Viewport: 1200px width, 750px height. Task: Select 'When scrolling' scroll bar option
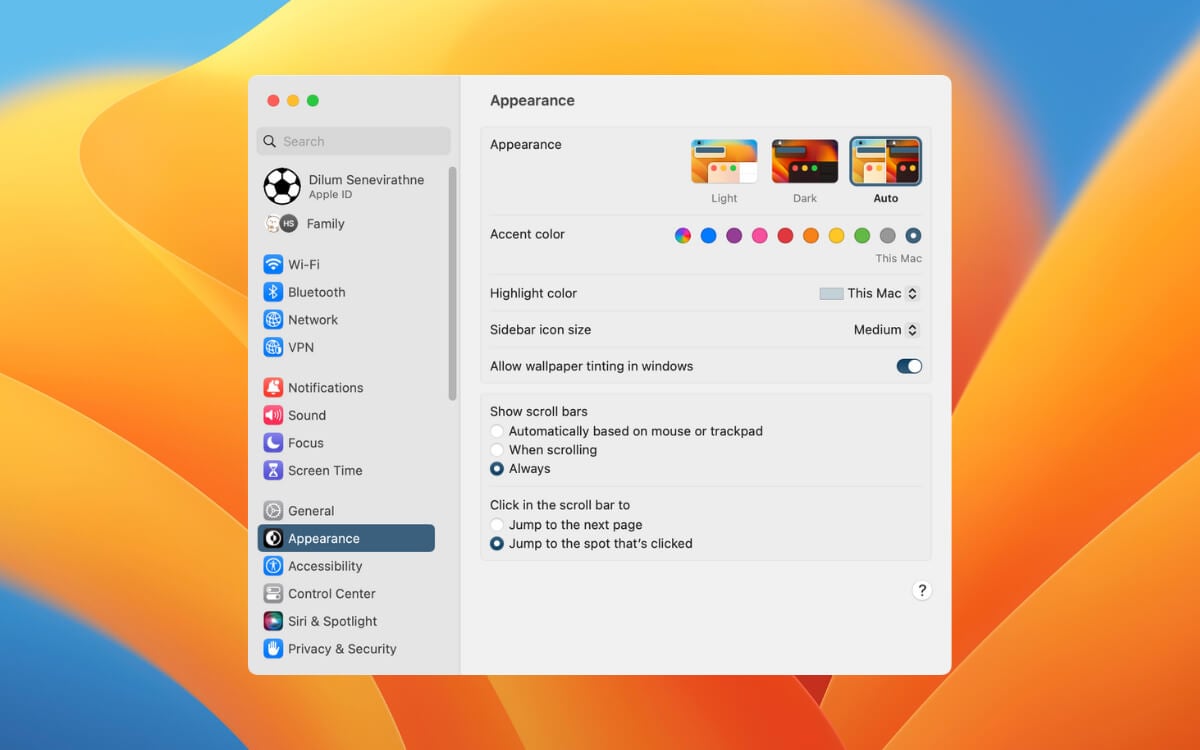[497, 450]
